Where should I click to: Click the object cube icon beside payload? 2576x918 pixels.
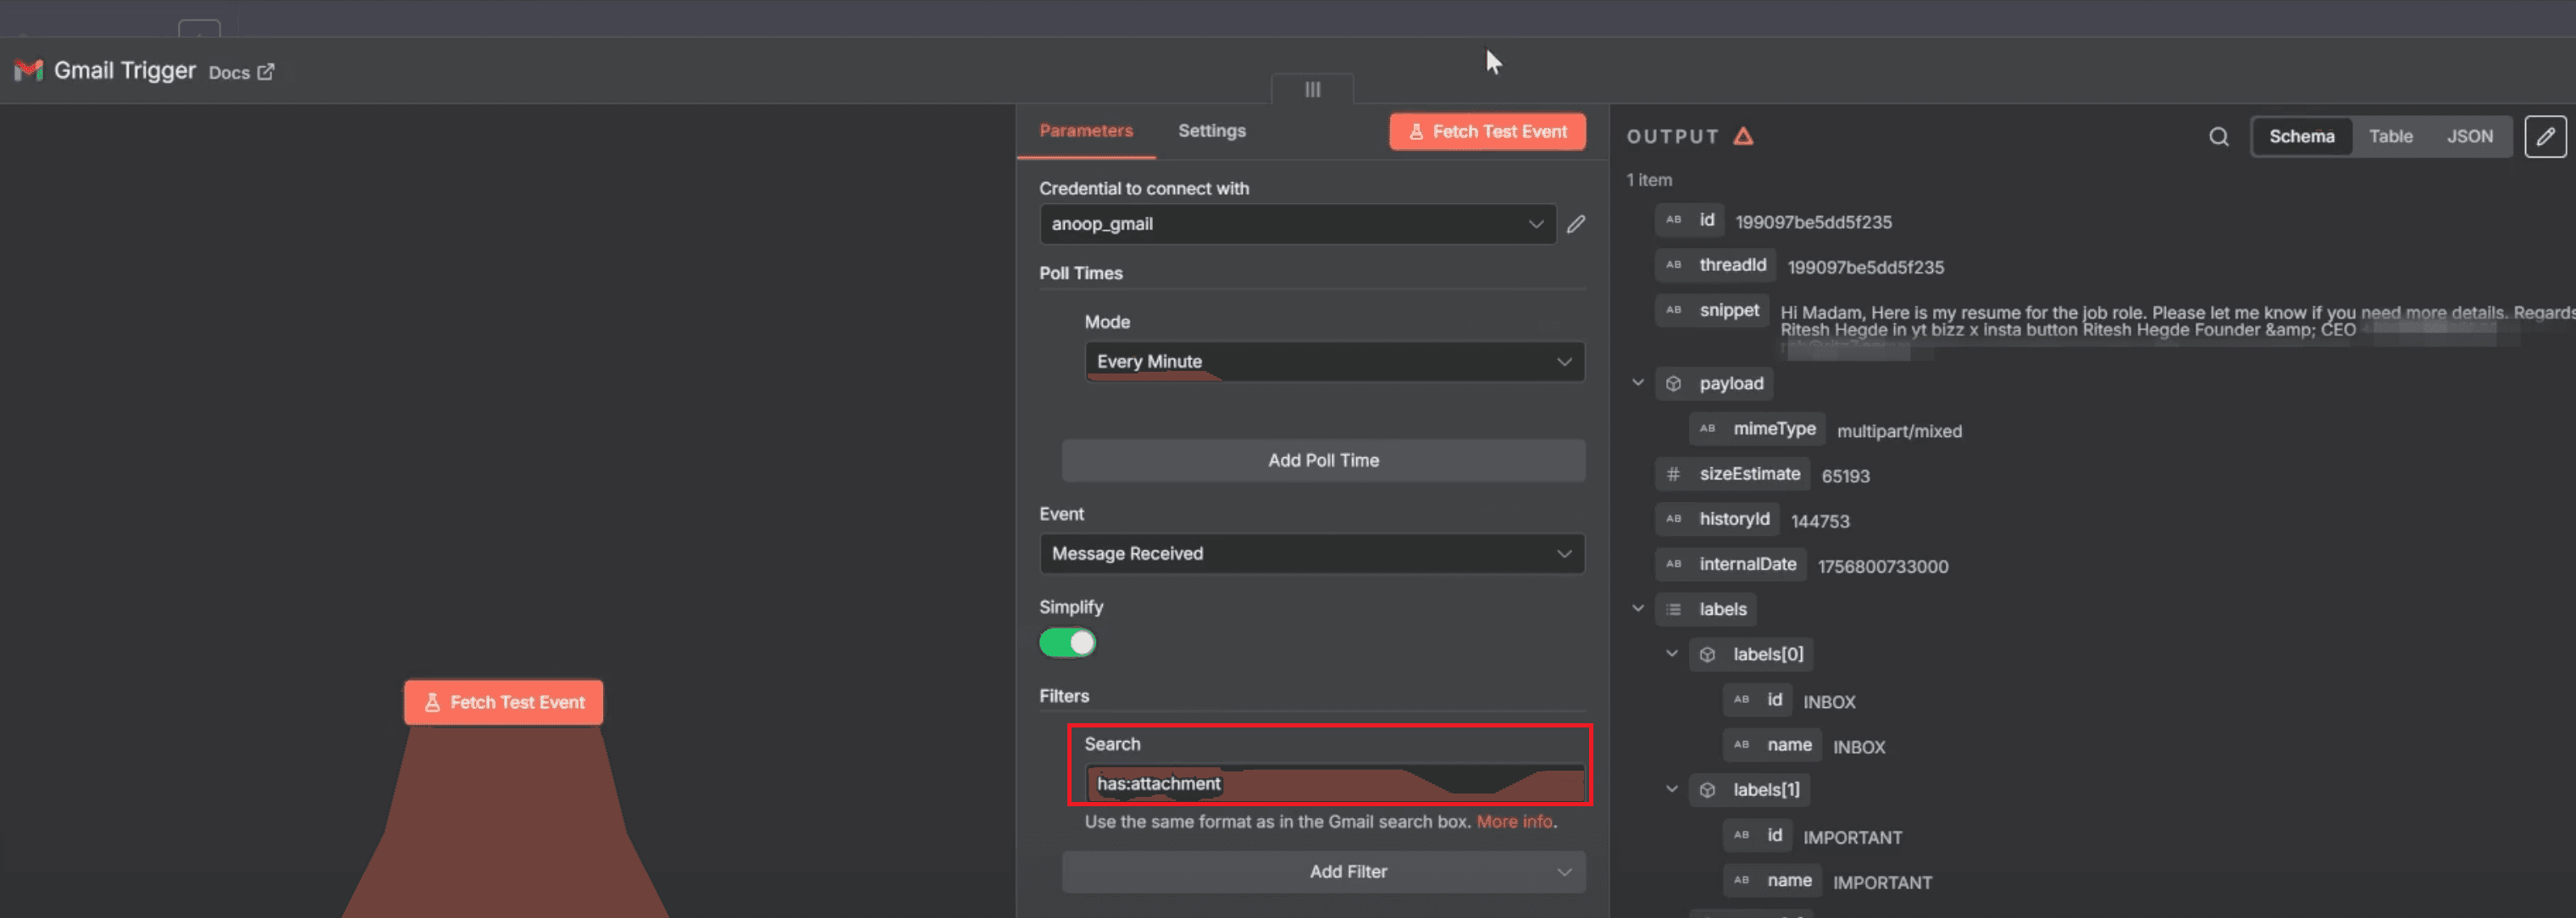[1674, 383]
